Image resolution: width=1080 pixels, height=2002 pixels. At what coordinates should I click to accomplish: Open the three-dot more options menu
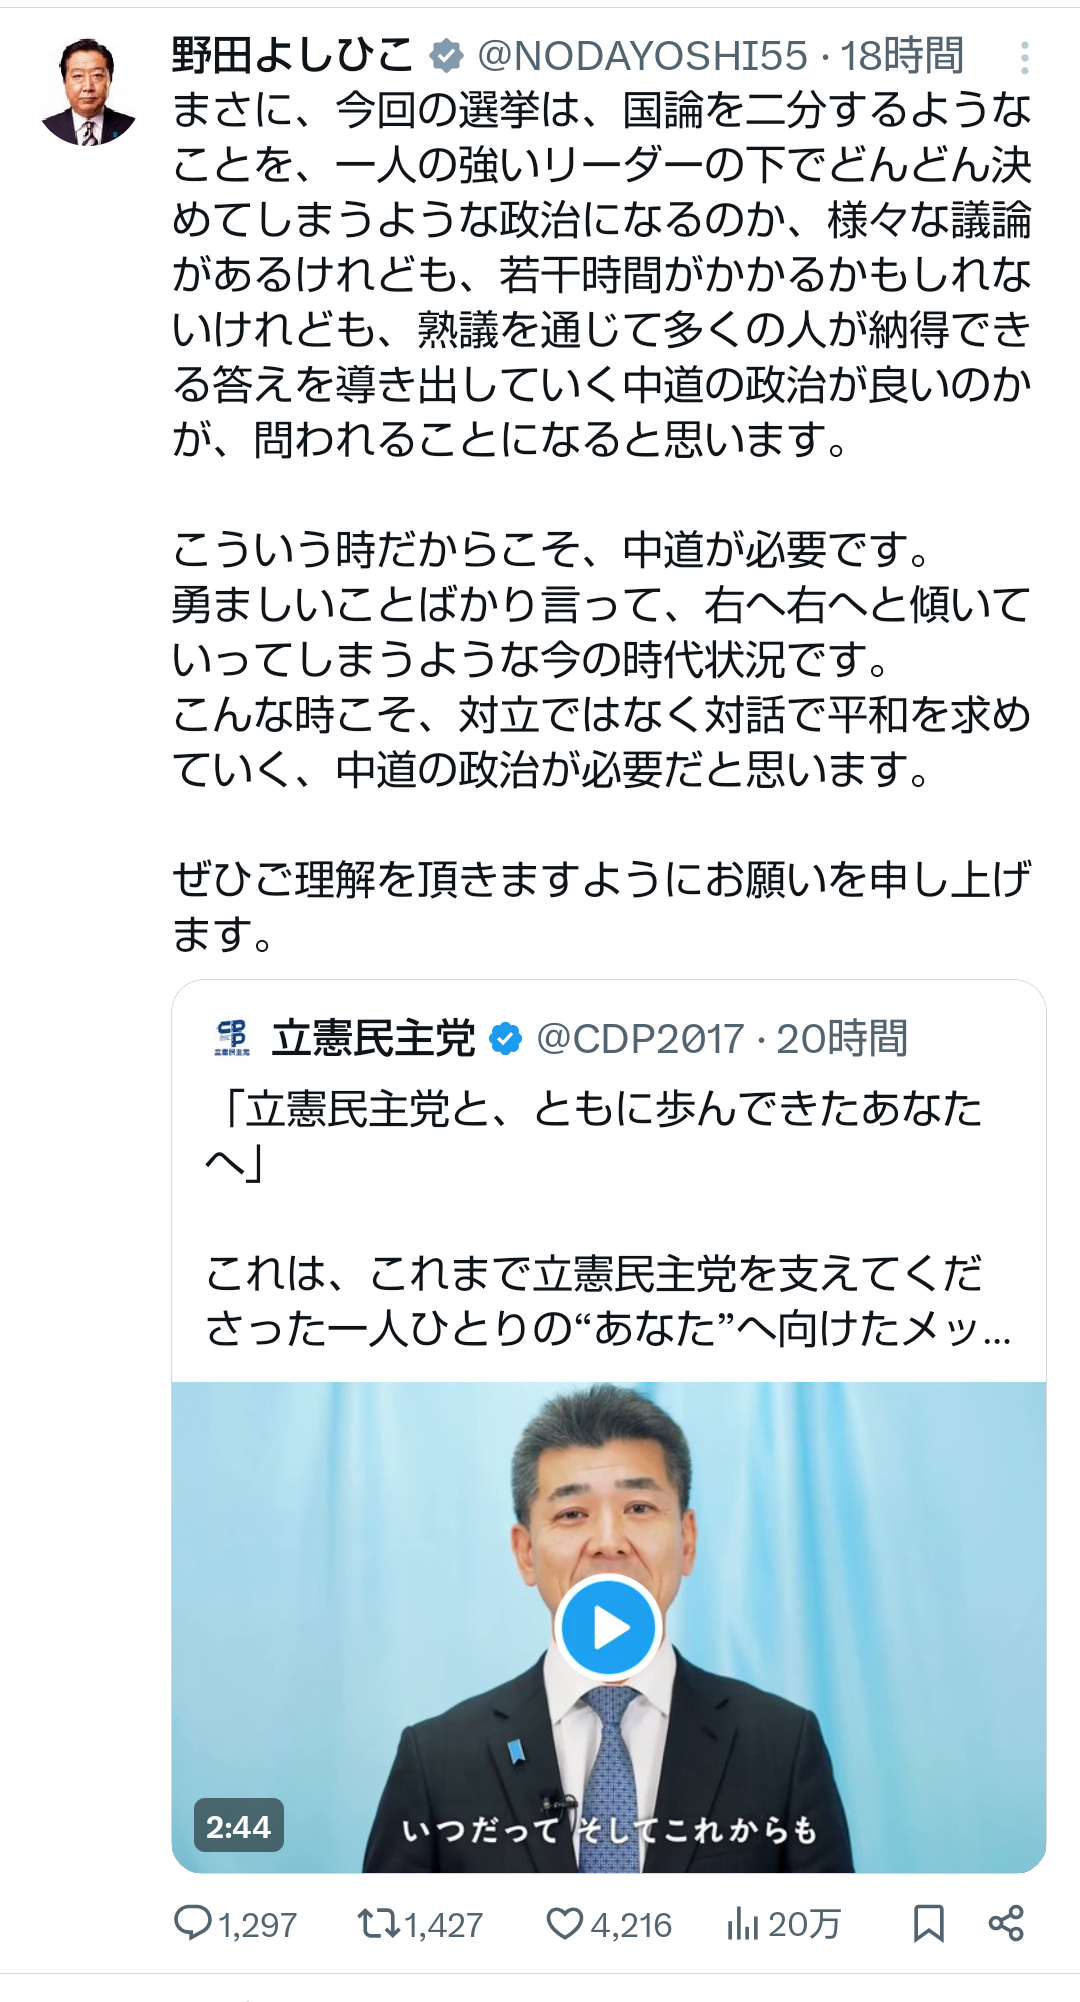(1025, 58)
